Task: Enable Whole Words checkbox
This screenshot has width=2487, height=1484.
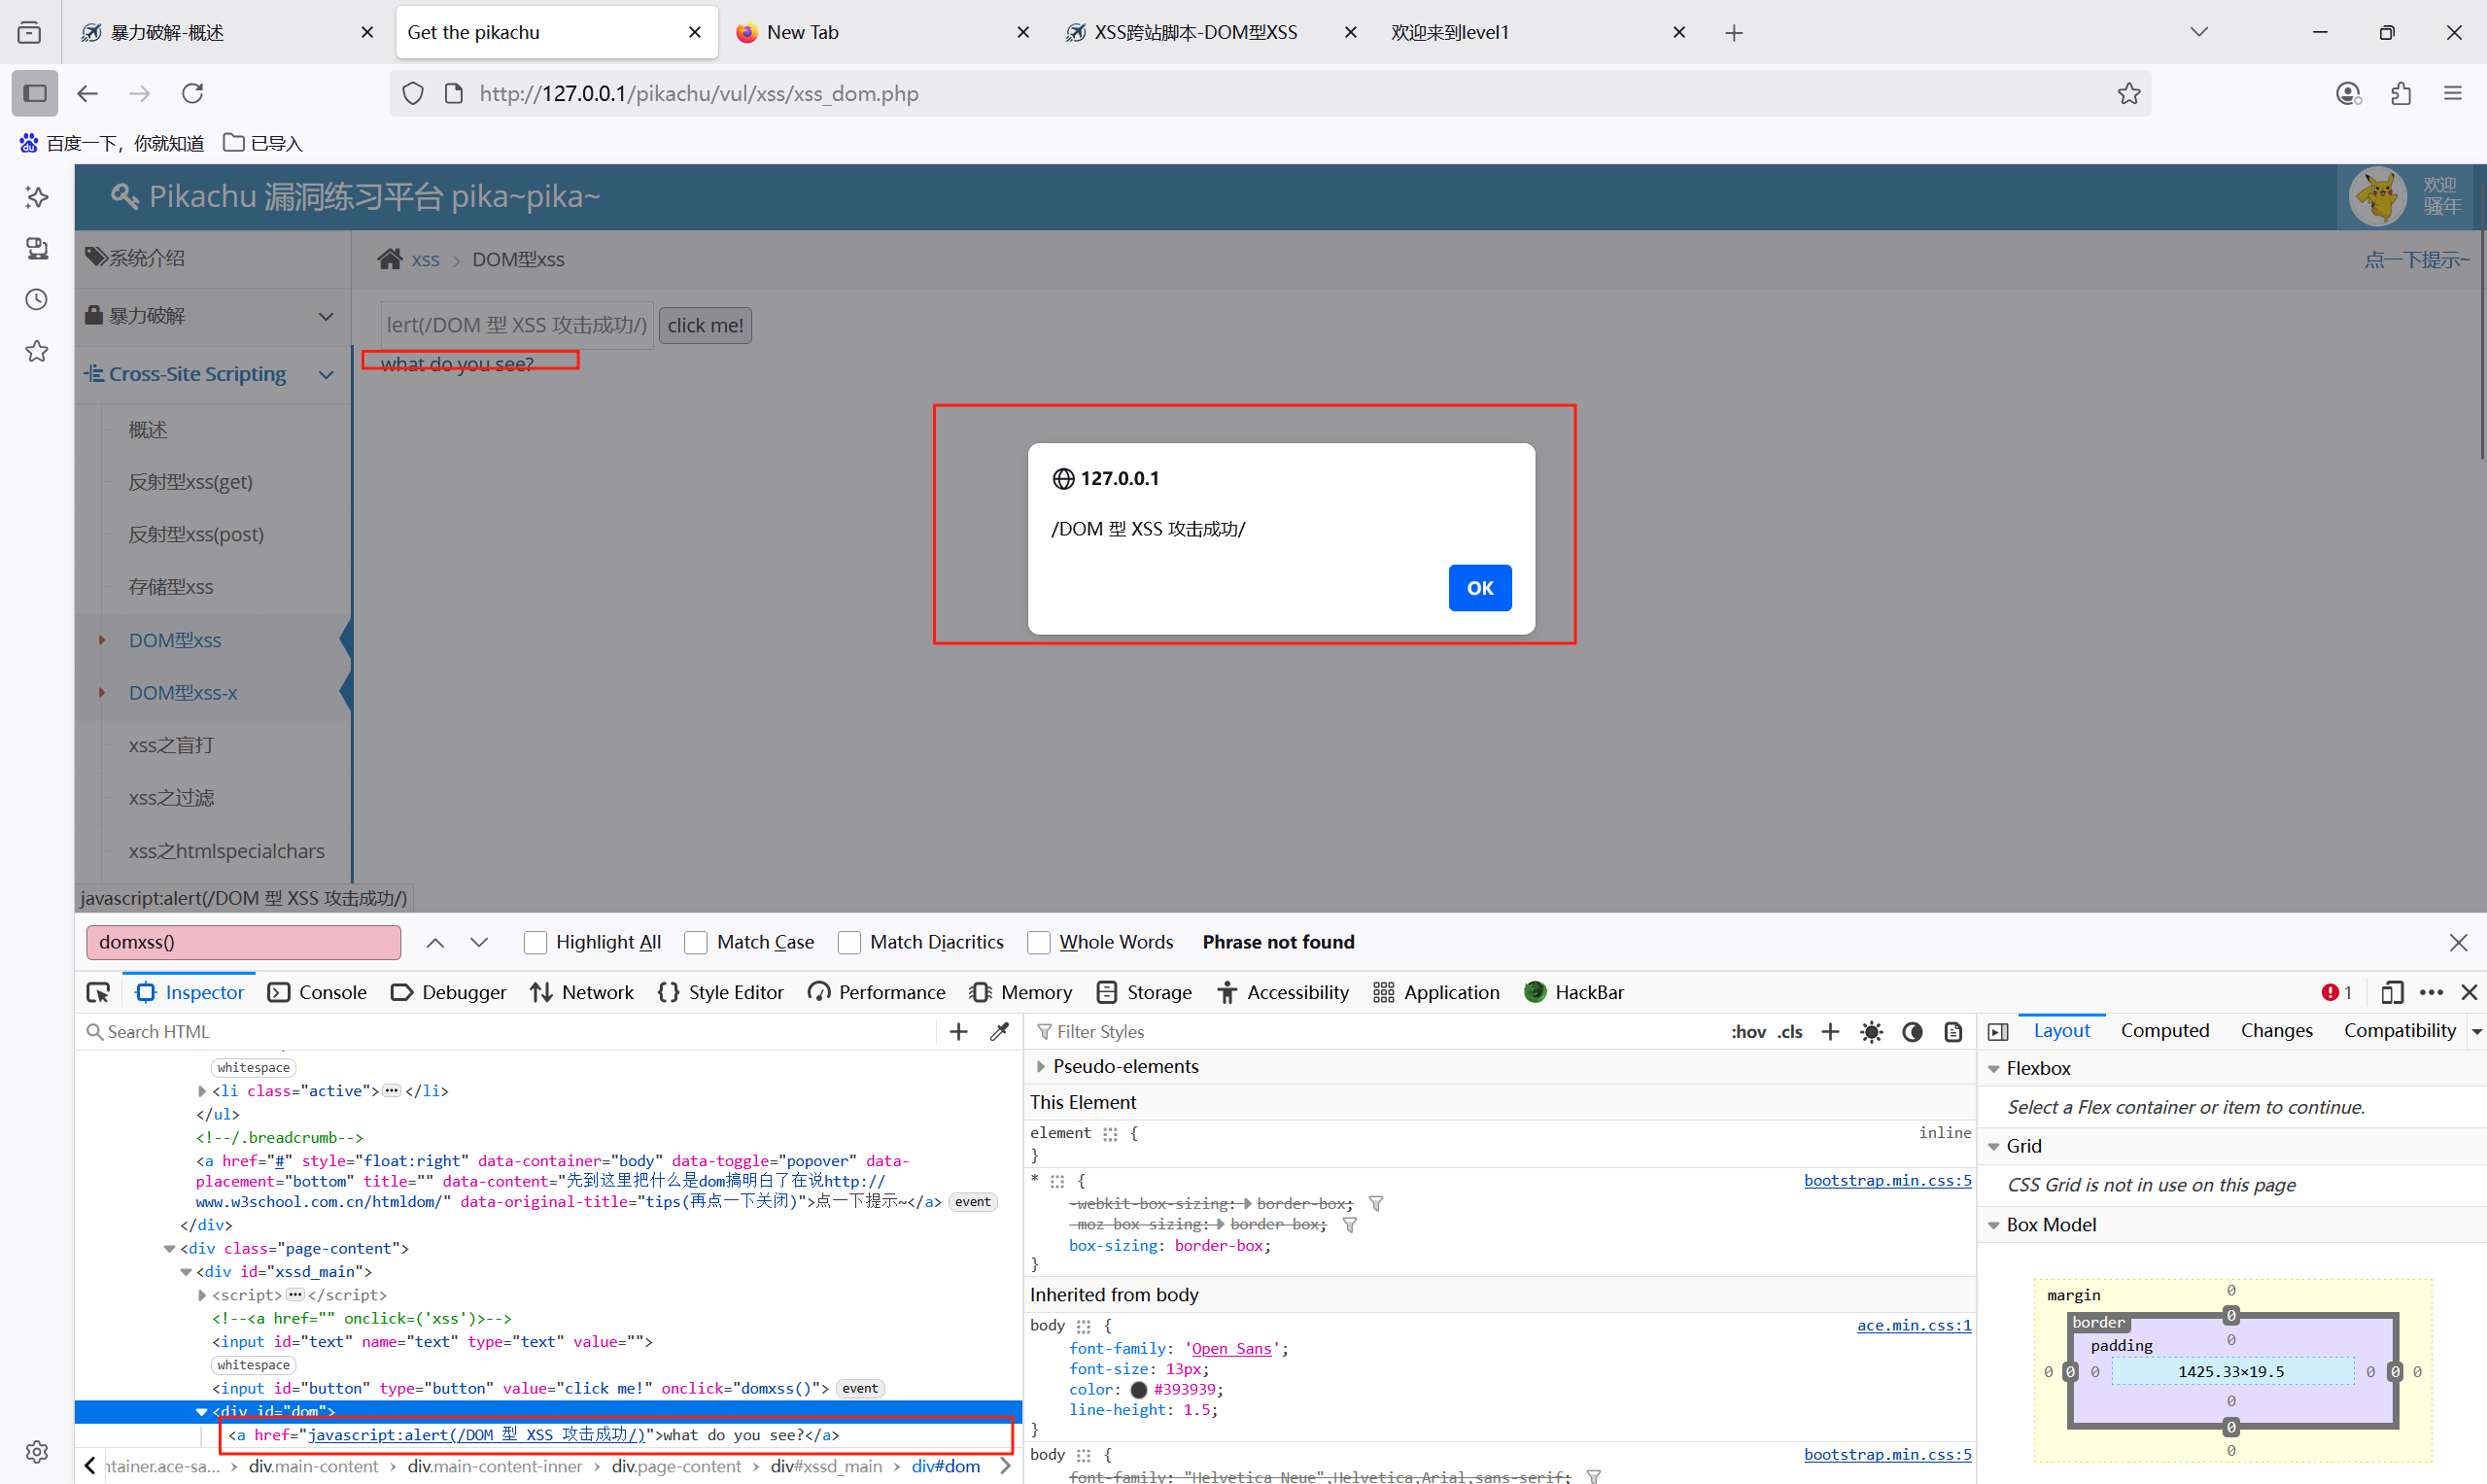Action: [x=1039, y=942]
